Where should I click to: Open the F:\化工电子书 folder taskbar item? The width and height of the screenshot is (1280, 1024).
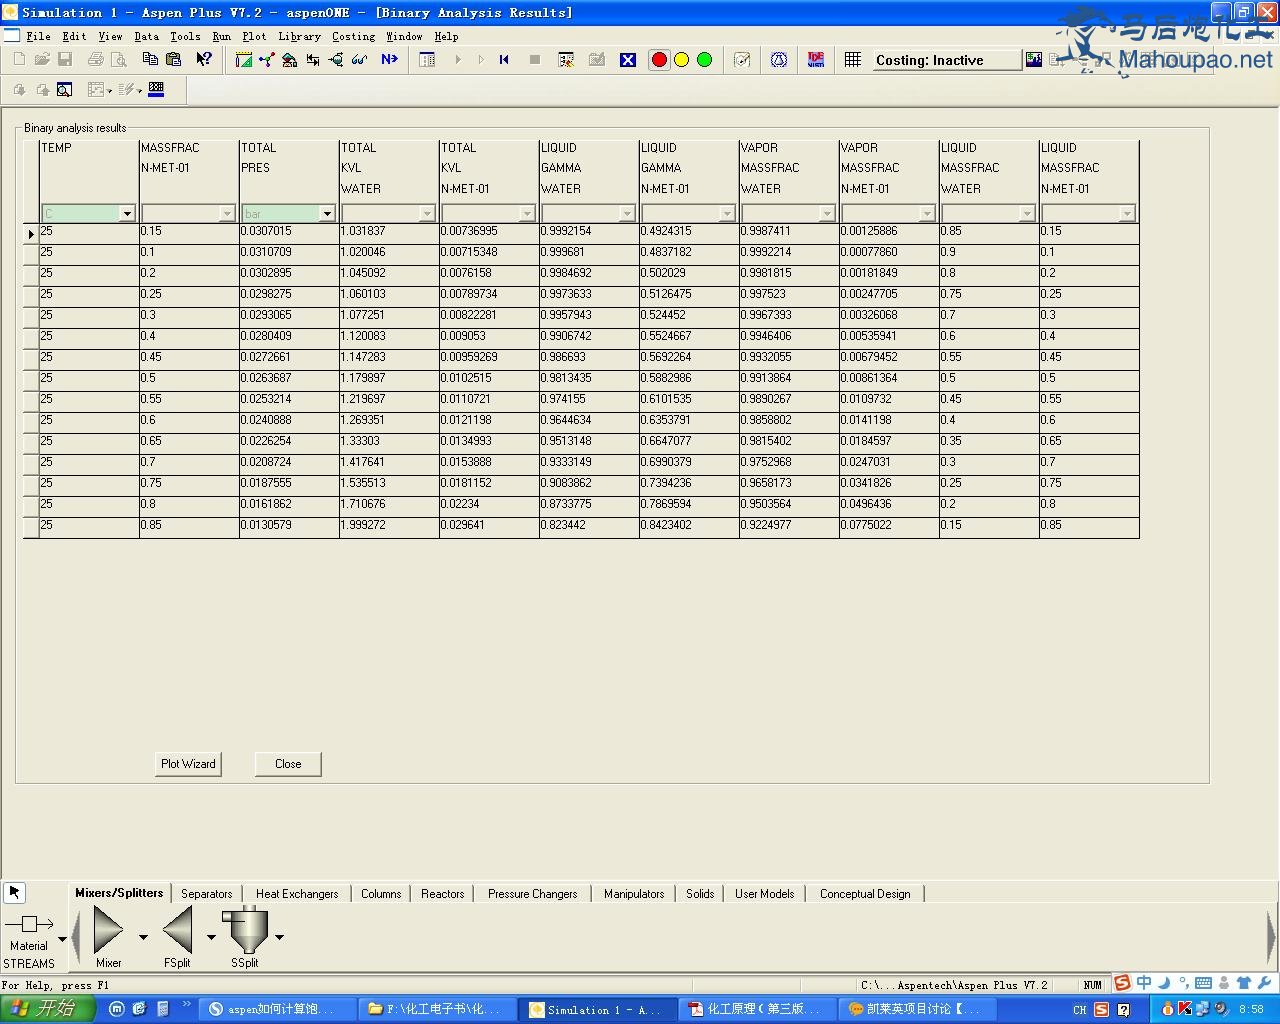click(438, 1009)
